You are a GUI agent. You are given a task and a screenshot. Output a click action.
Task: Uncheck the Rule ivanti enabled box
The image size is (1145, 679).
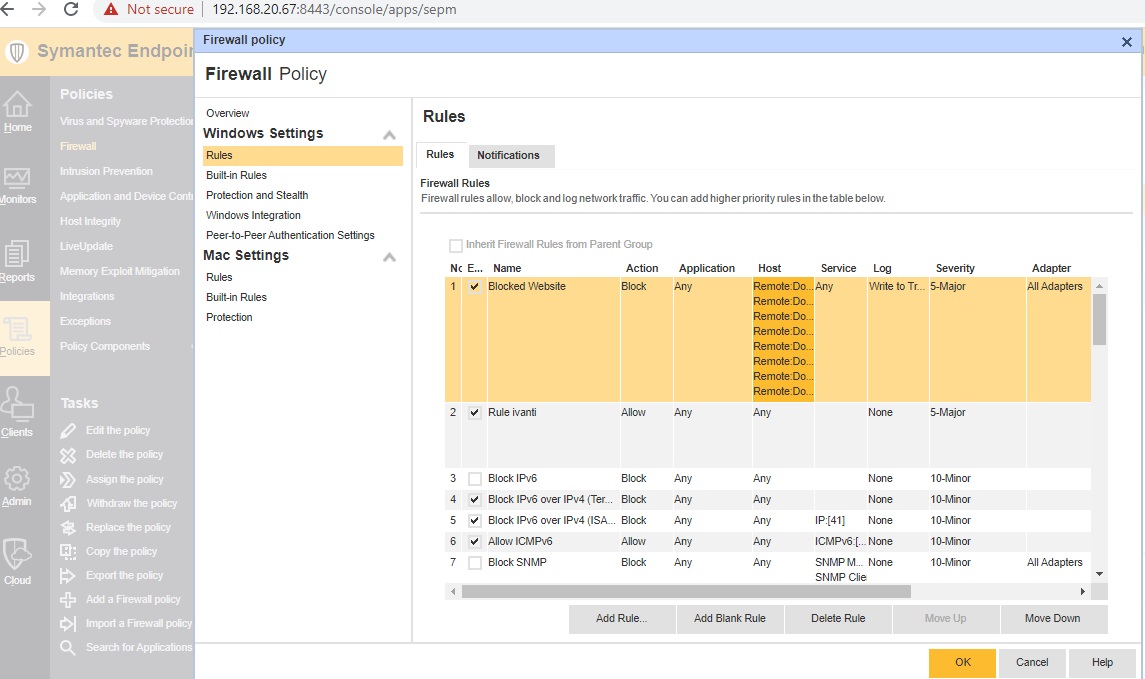[x=475, y=413]
